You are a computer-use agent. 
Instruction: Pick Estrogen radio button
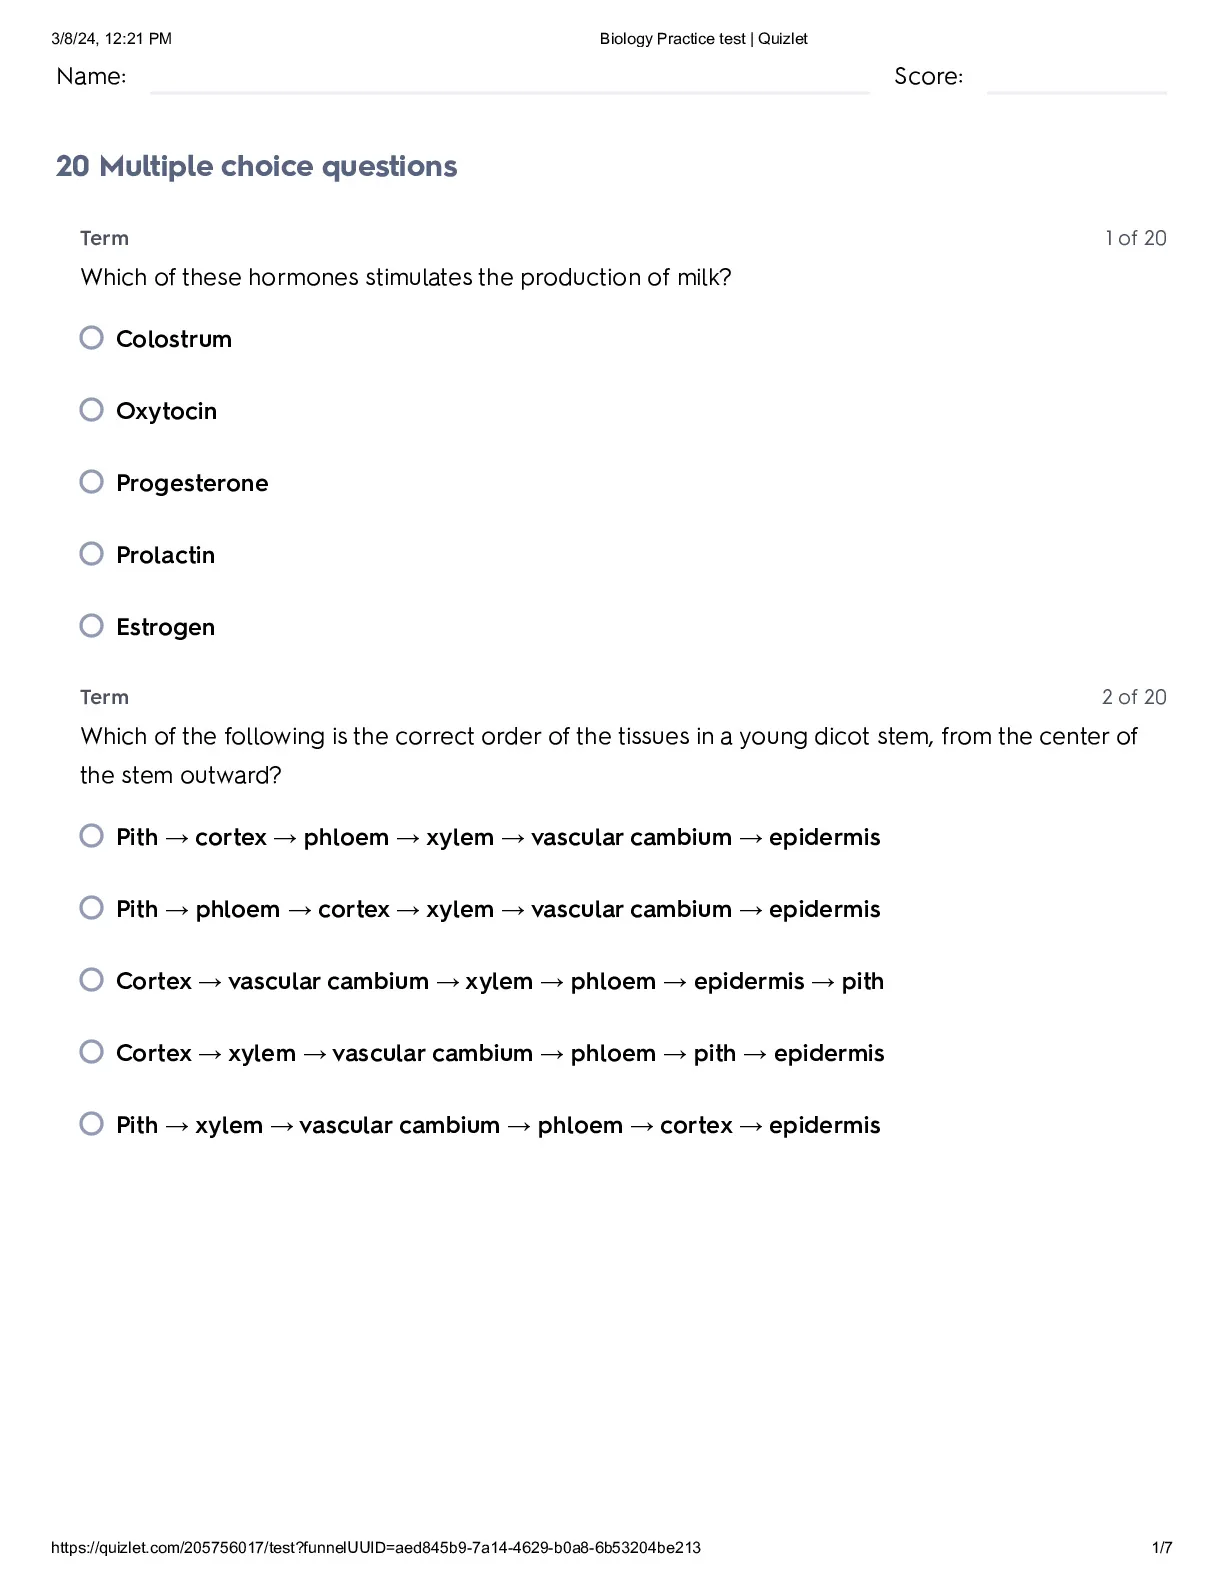pos(92,626)
